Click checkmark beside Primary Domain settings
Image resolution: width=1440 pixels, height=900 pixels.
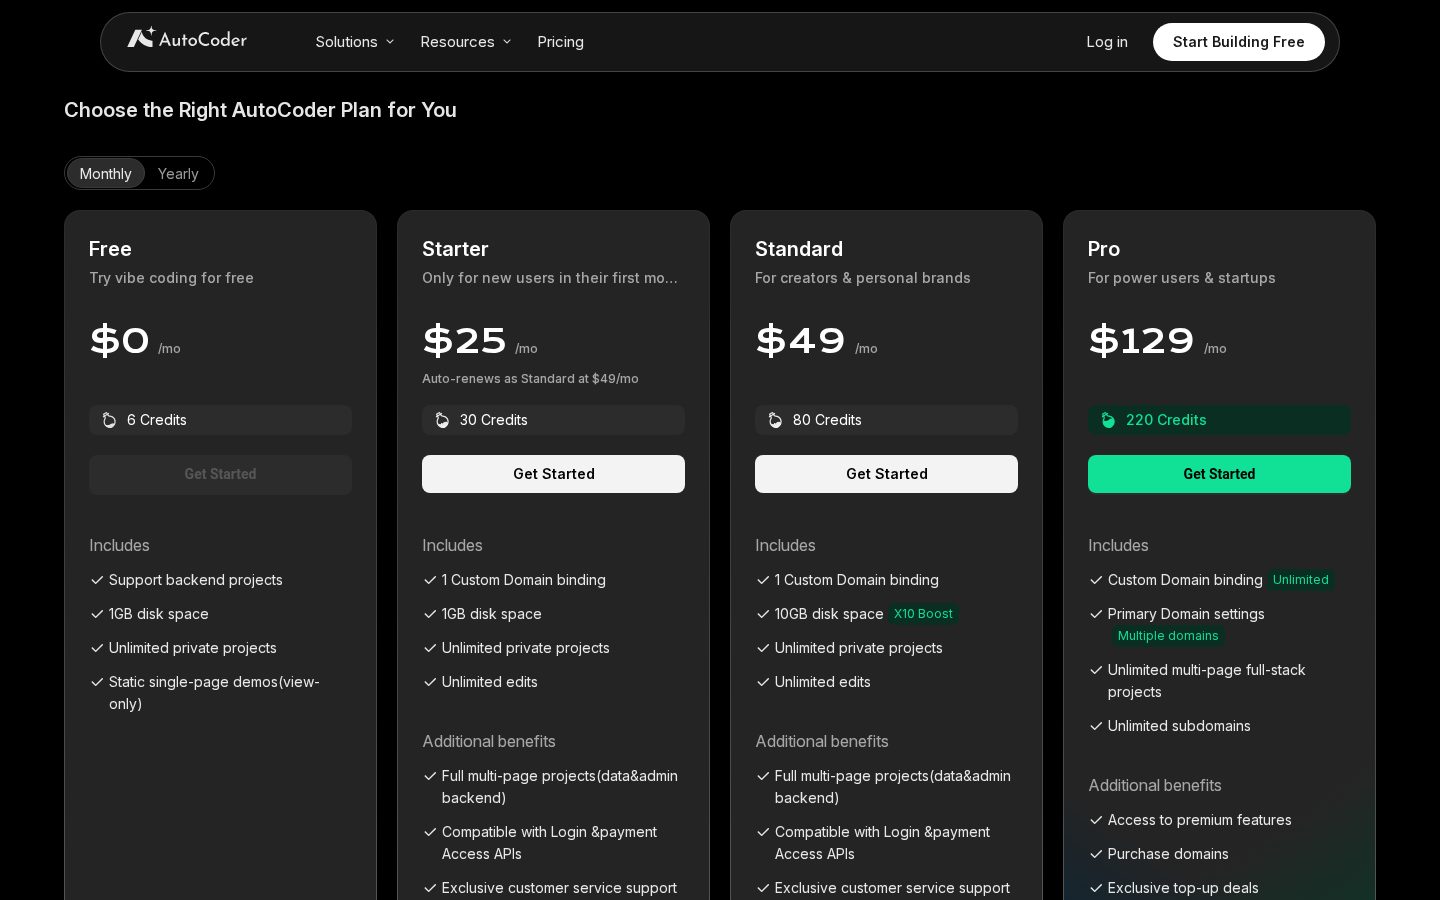1096,614
